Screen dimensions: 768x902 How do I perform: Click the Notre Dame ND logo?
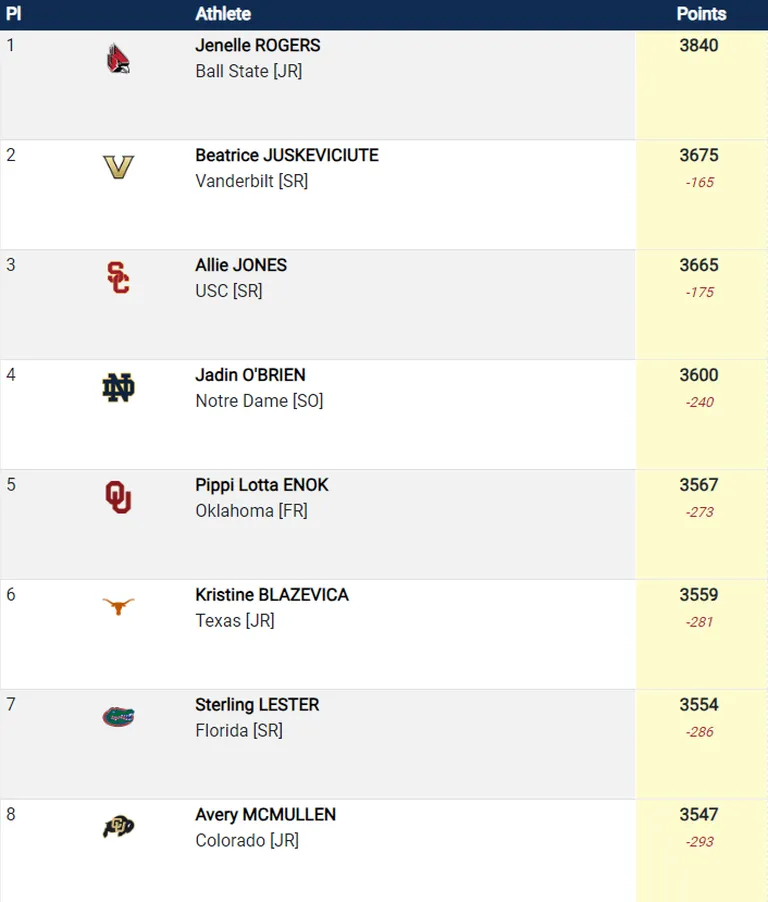pyautogui.click(x=119, y=387)
